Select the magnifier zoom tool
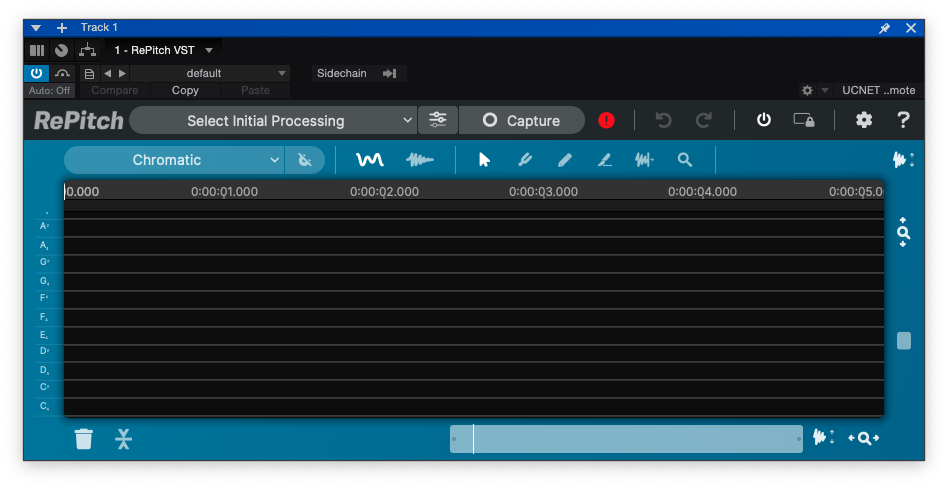The image size is (948, 488). click(x=684, y=160)
